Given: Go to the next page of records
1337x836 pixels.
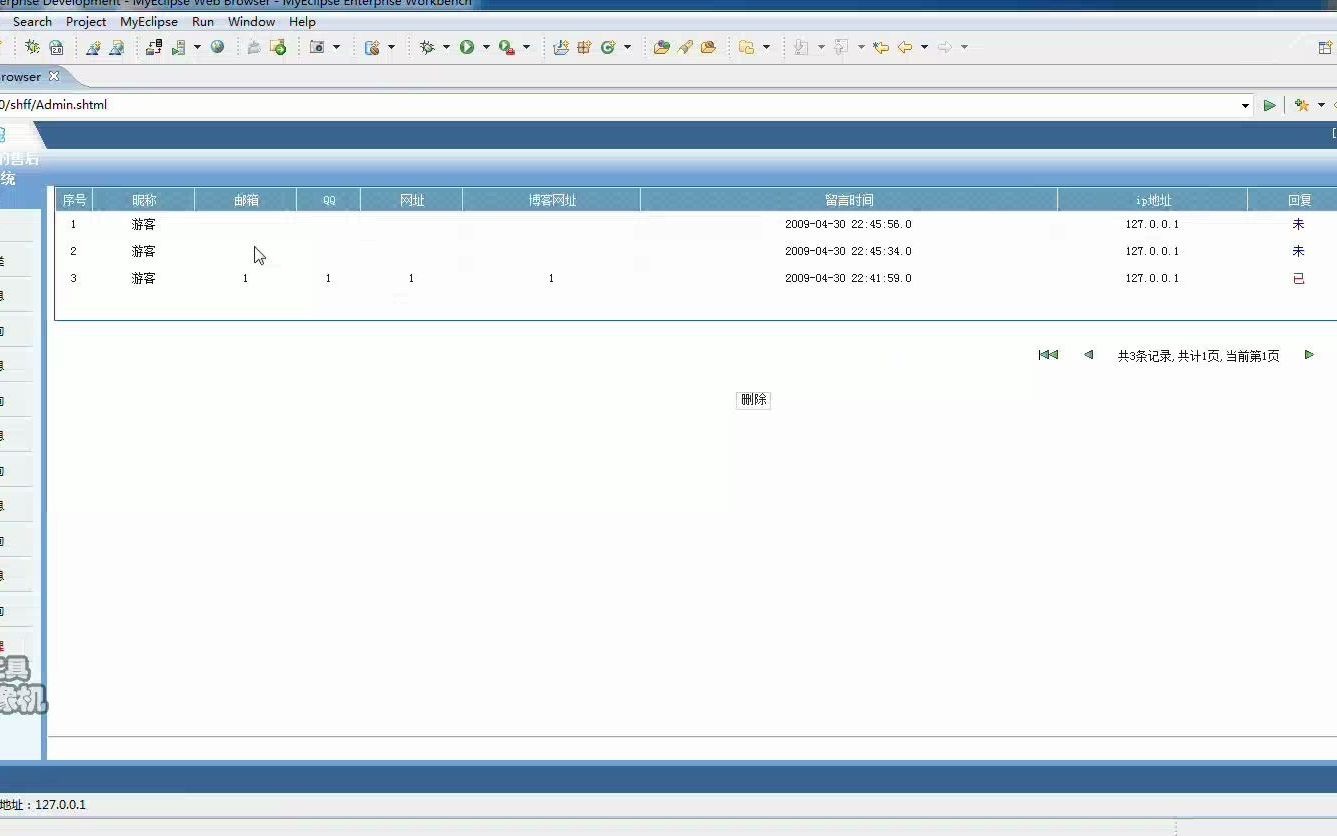Looking at the screenshot, I should 1309,355.
